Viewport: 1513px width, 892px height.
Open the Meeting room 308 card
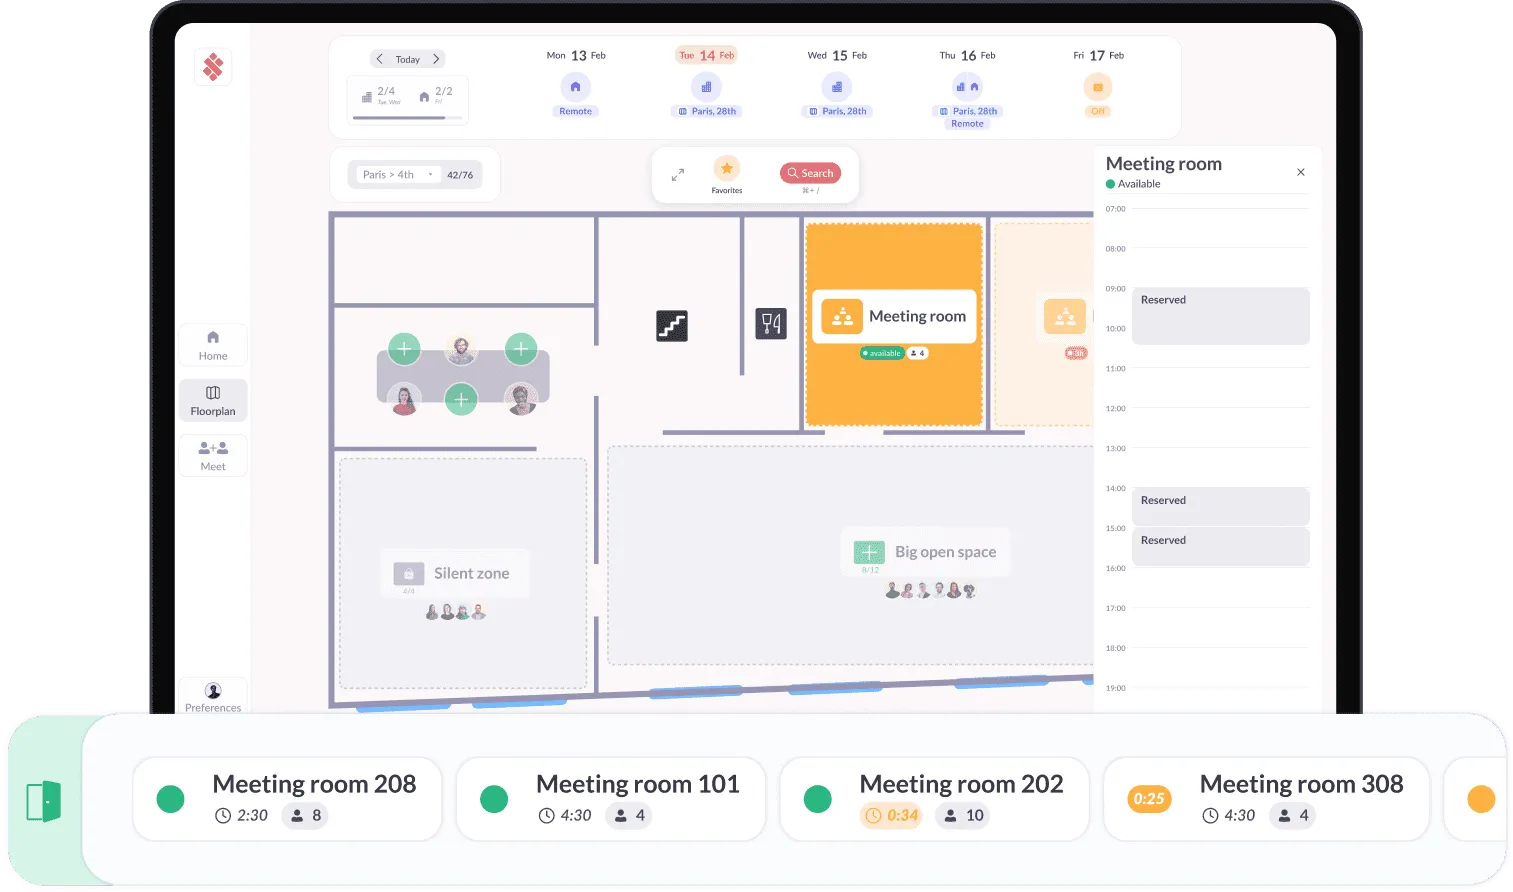[x=1266, y=799]
